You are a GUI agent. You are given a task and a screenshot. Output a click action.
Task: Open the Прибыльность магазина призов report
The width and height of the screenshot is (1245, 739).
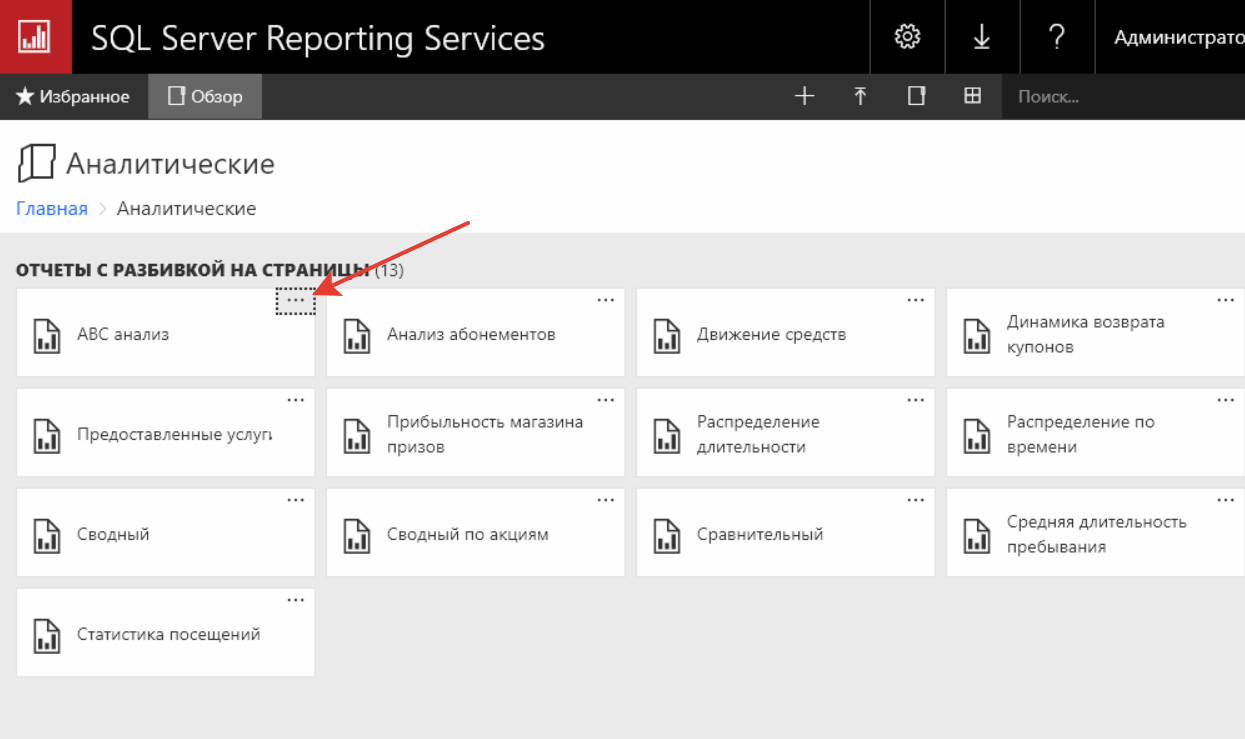pos(485,435)
